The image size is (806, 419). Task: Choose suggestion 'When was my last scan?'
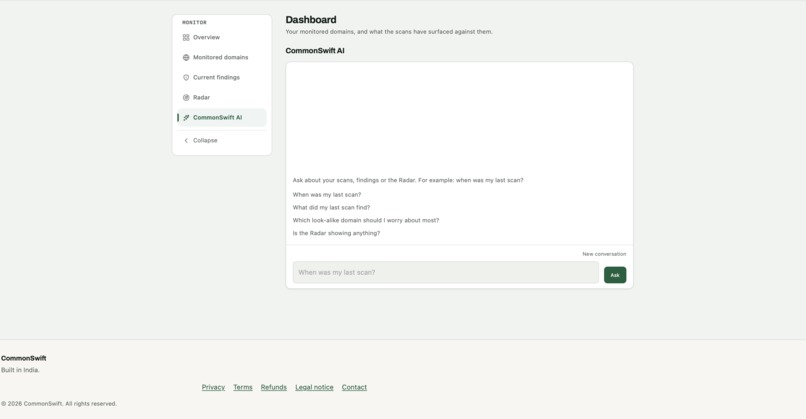pyautogui.click(x=327, y=195)
